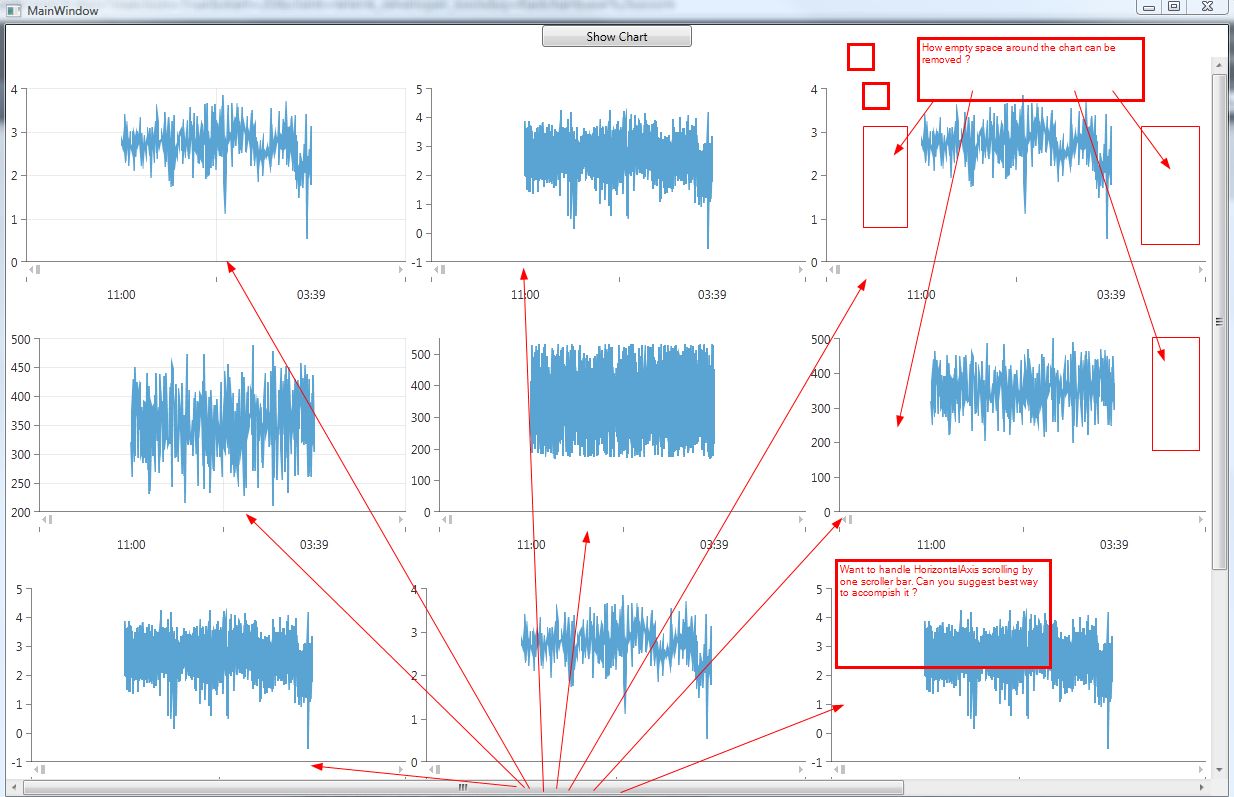This screenshot has height=797, width=1234.
Task: Click the window's vertical scrollbar up arrow
Action: 1219,65
